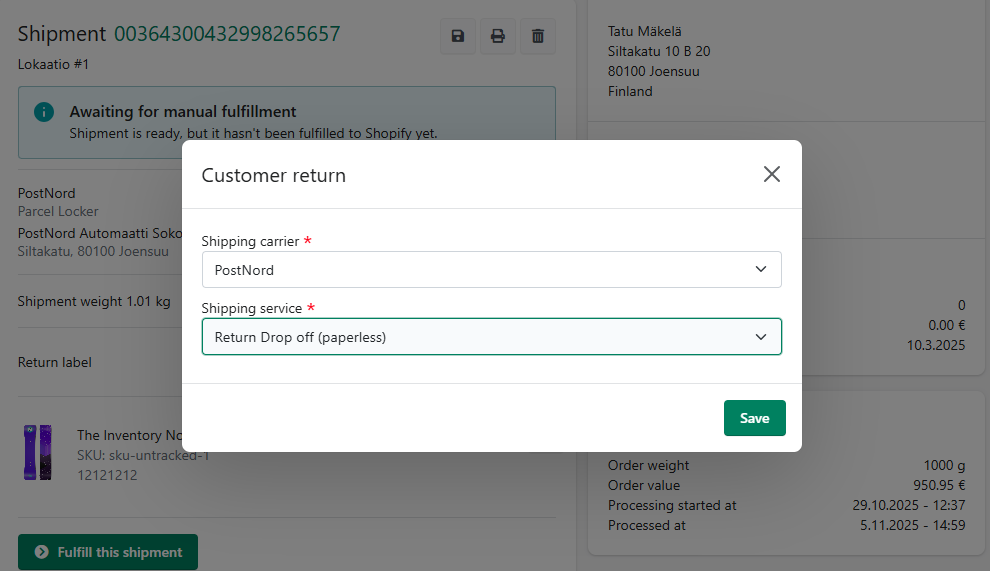
Task: Save the customer return settings
Action: (x=754, y=418)
